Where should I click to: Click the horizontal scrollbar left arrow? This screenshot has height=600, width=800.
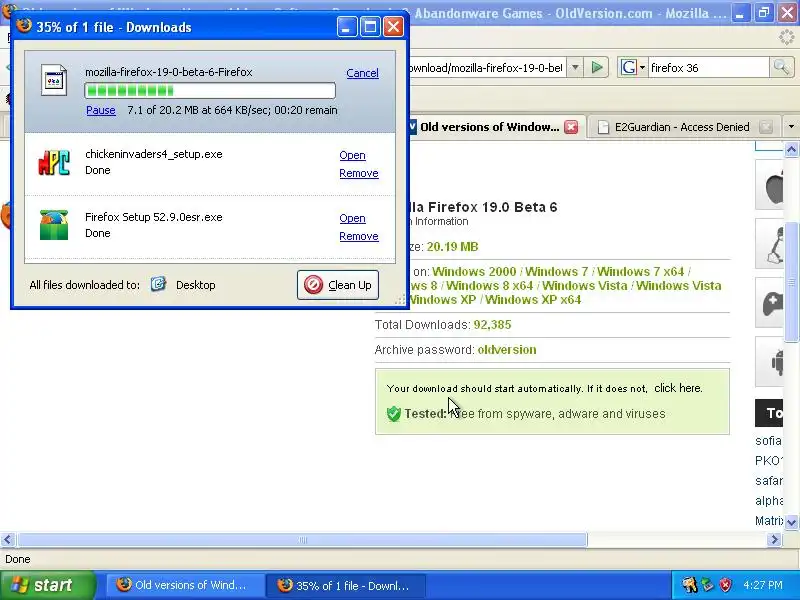click(8, 539)
